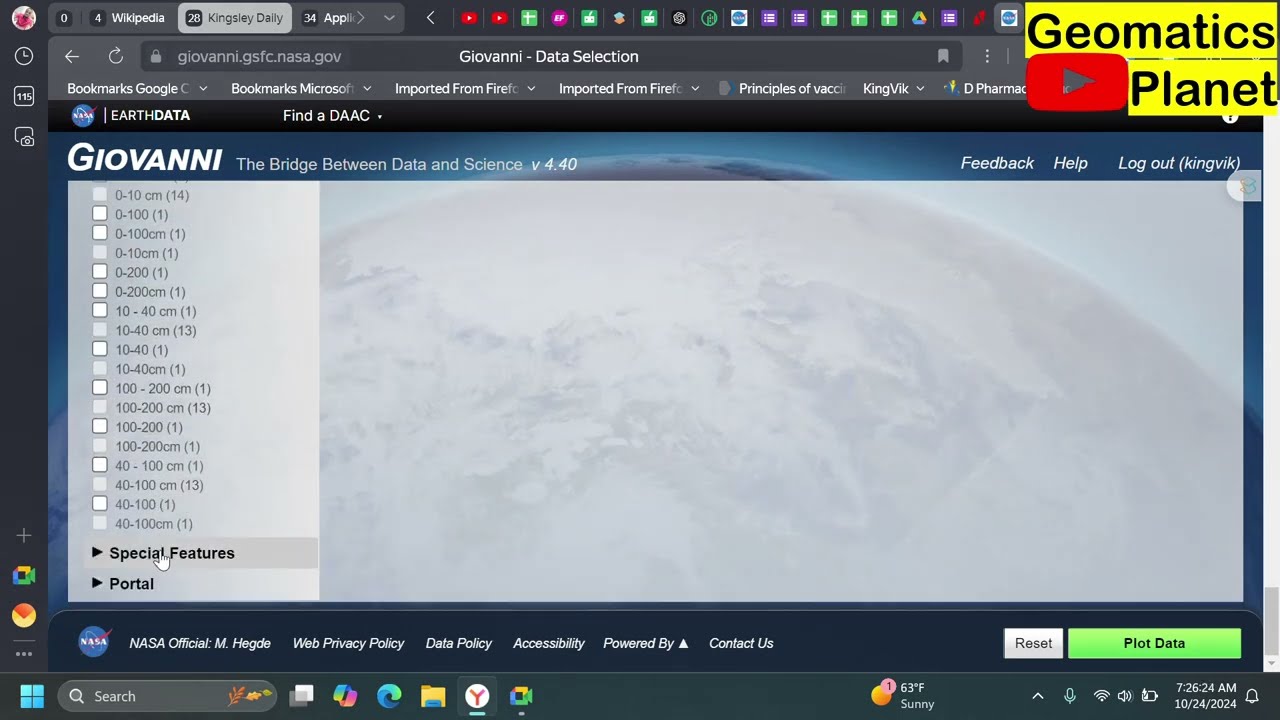Click the Windows taskbar Search box
Viewport: 1280px width, 720px height.
point(166,696)
